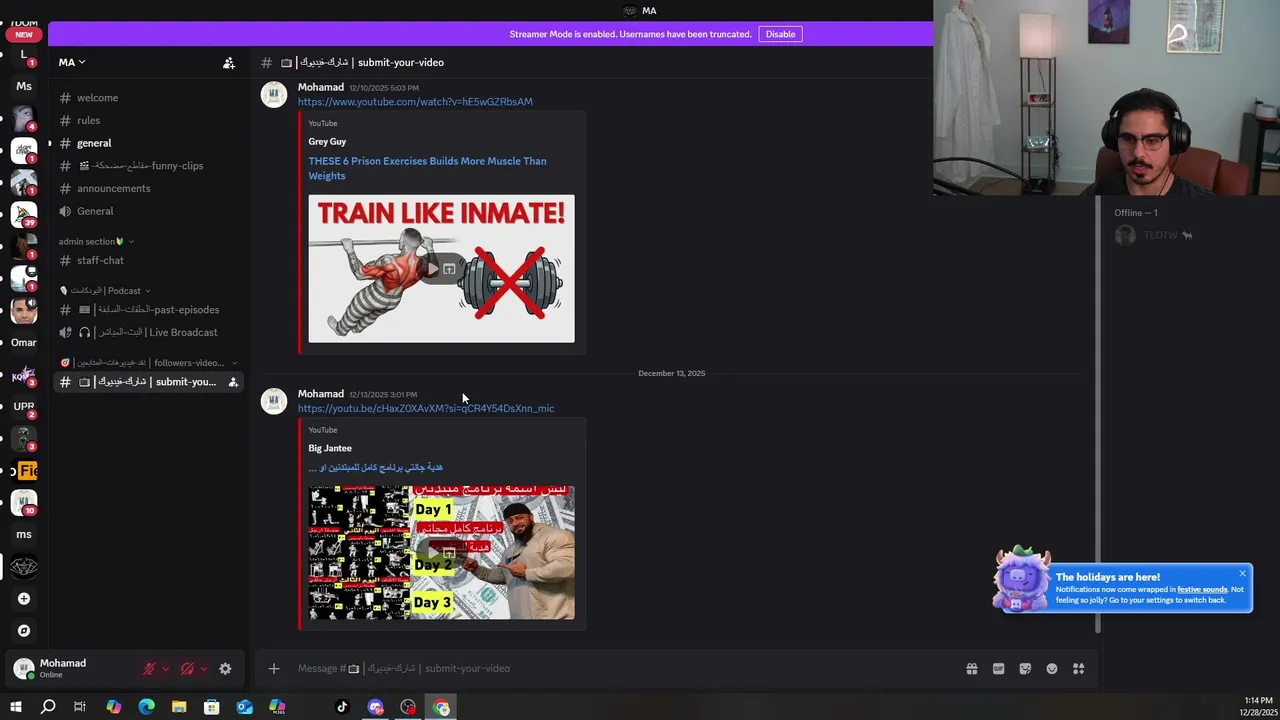Open the rules channel
1280x720 pixels.
pos(147,121)
